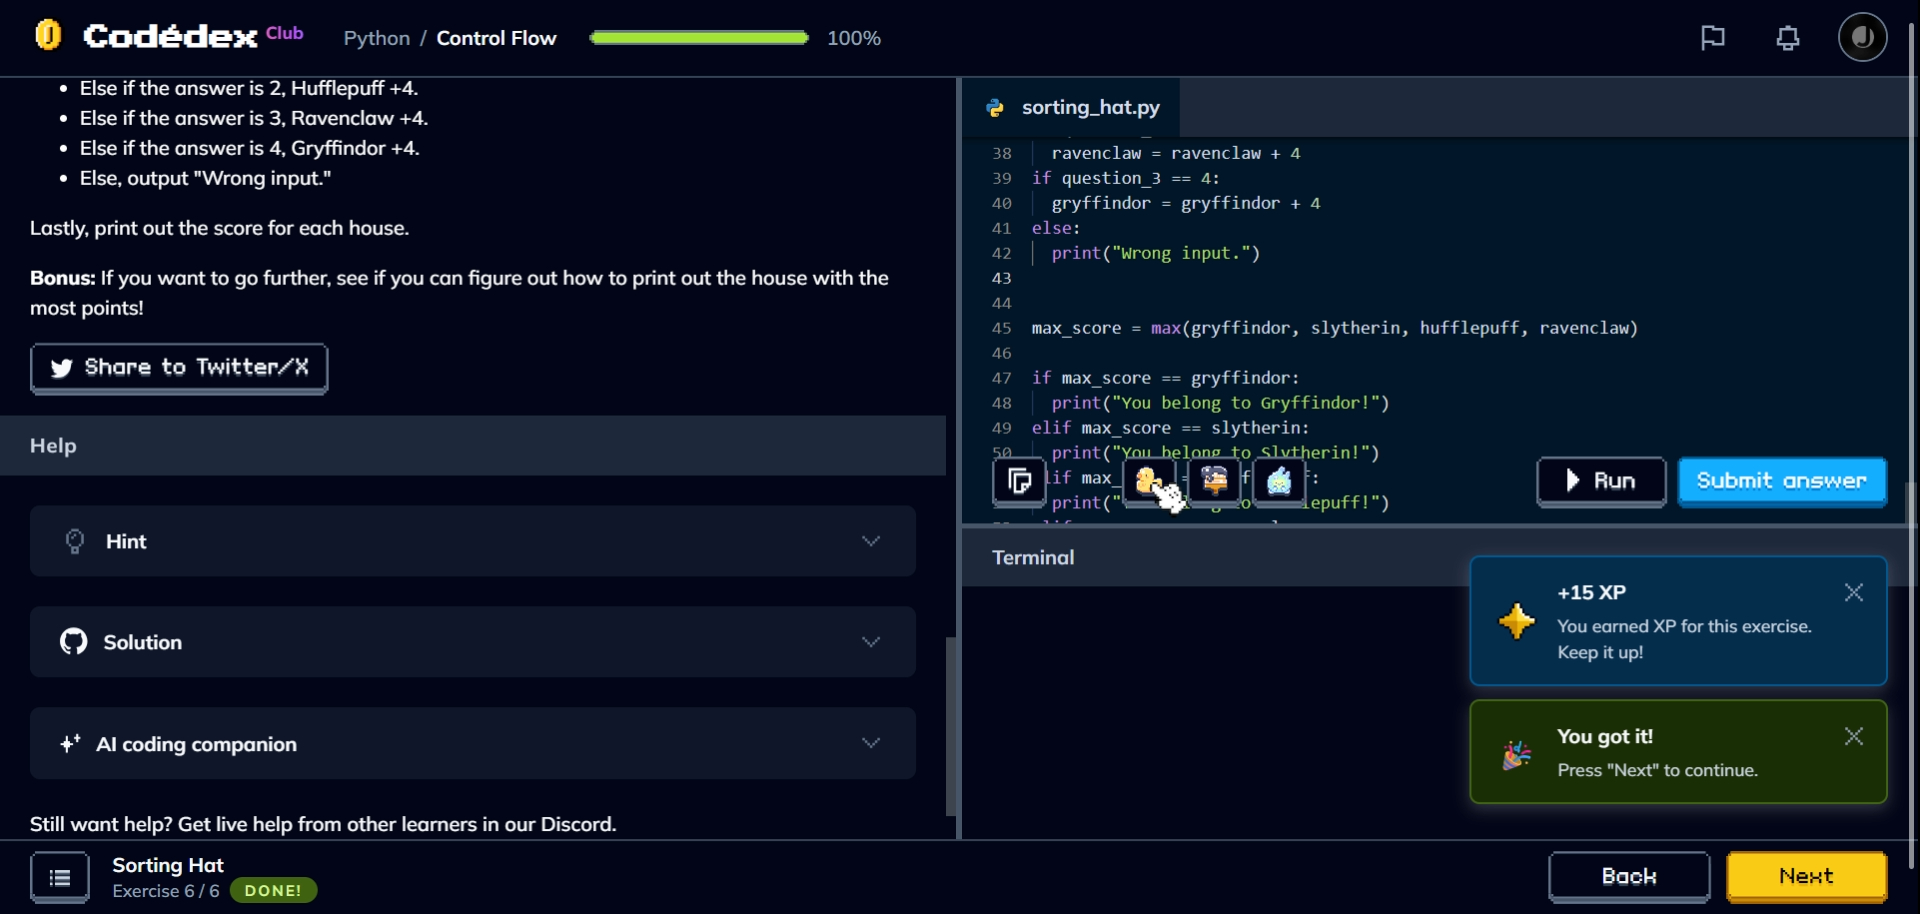Run the code

1600,481
